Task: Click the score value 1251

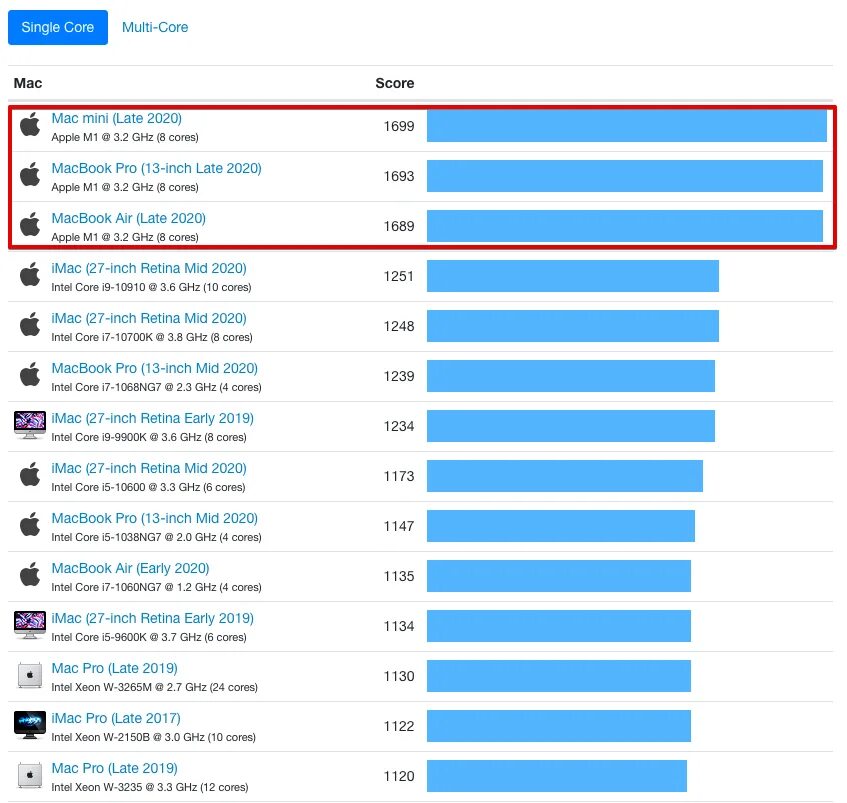Action: click(x=399, y=276)
